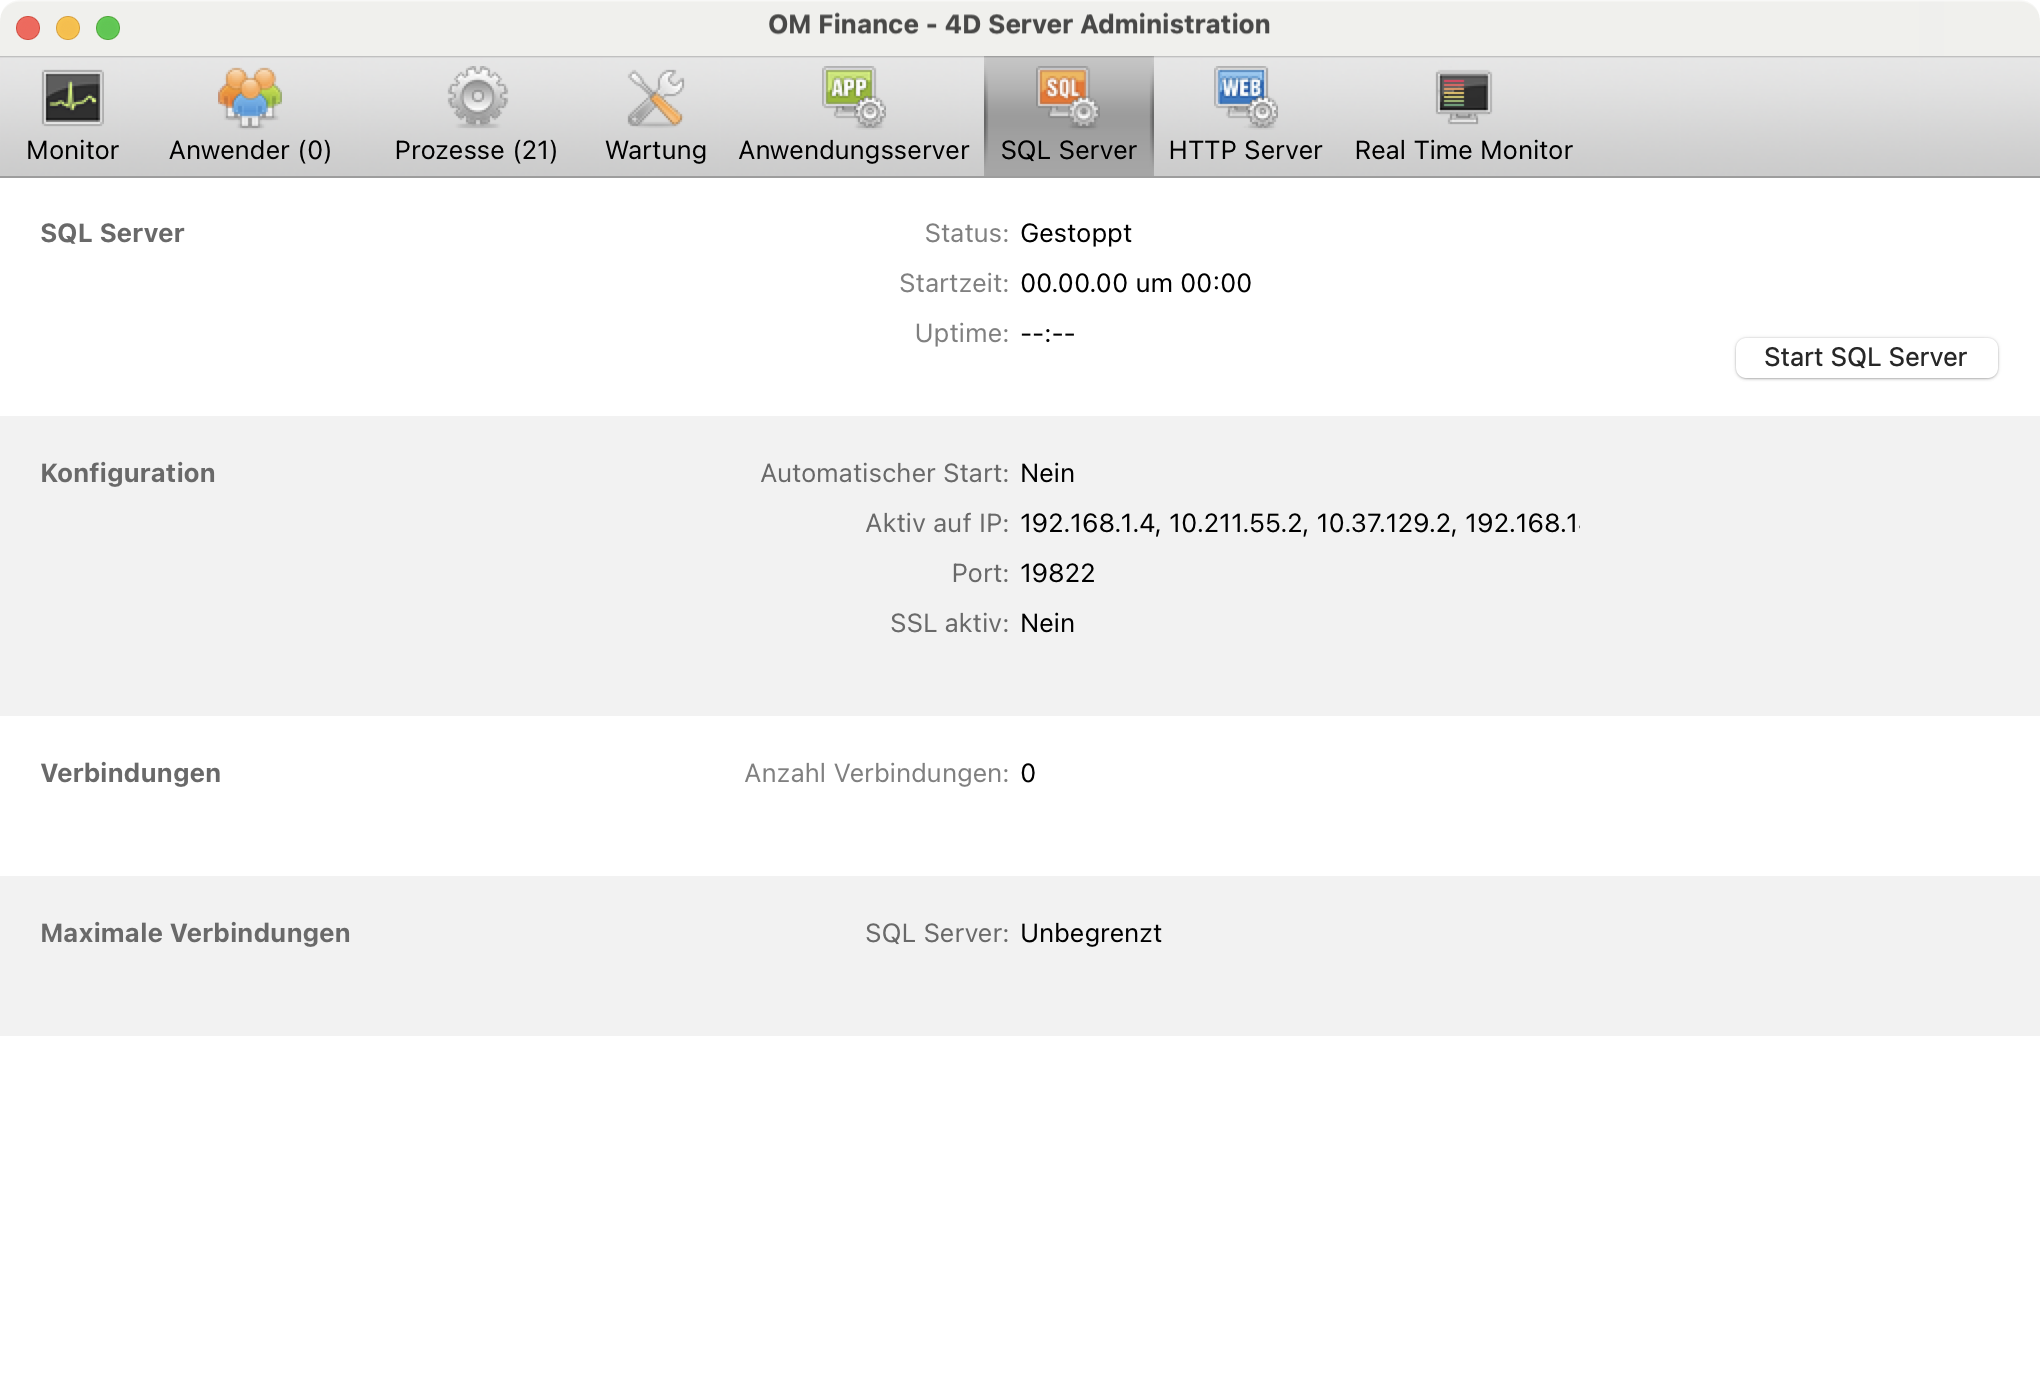This screenshot has width=2040, height=1376.
Task: Open the Anwendungsserver APP icon
Action: pos(853,97)
